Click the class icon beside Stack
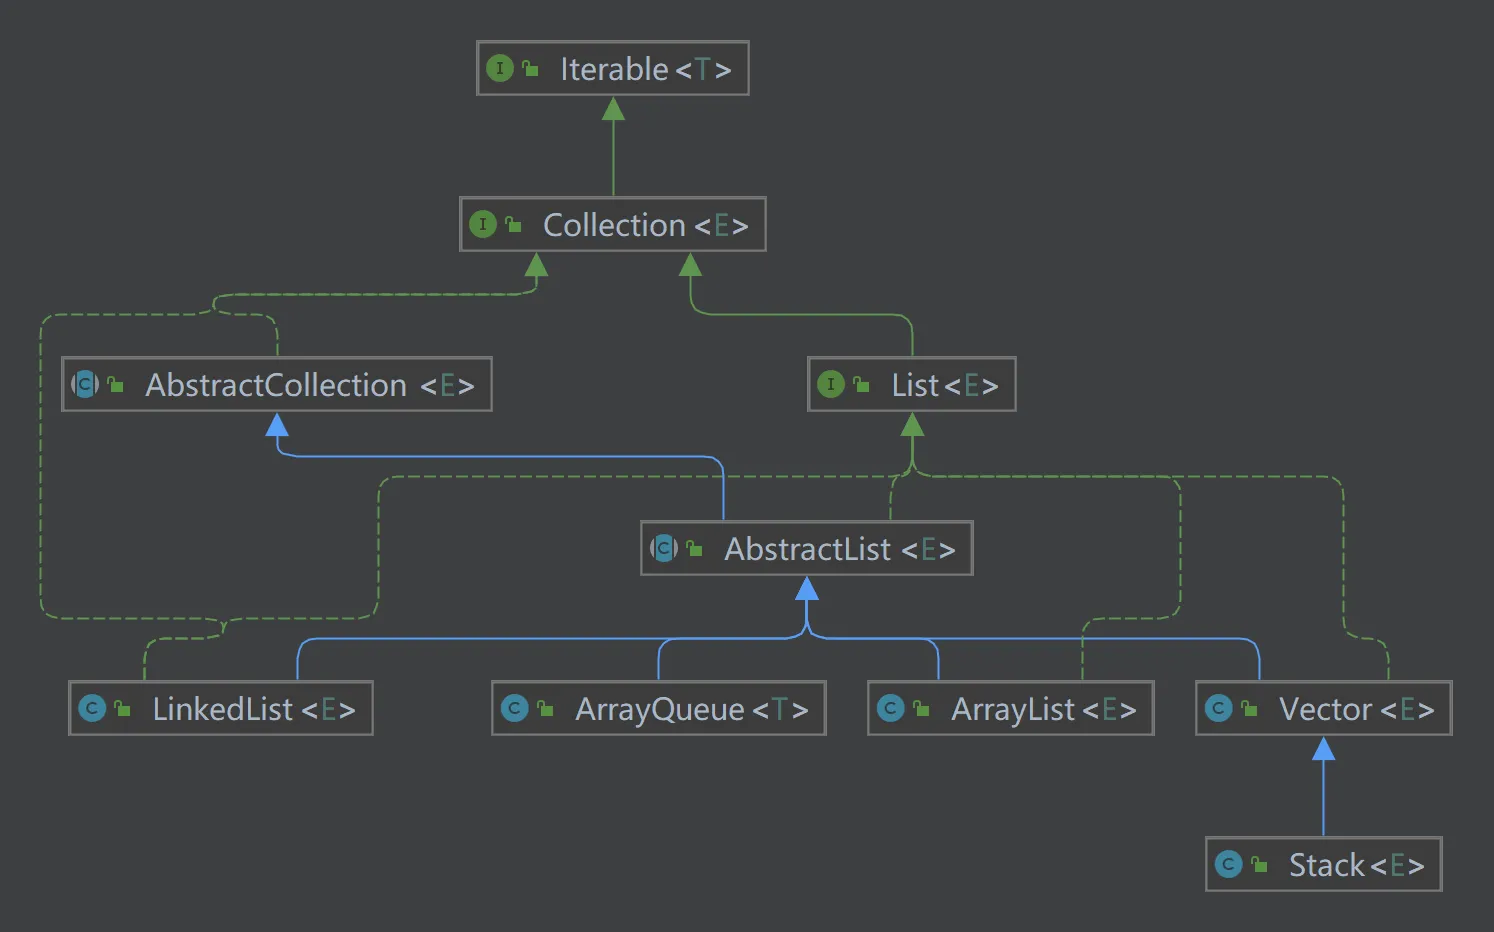Viewport: 1494px width, 932px height. 1228,864
